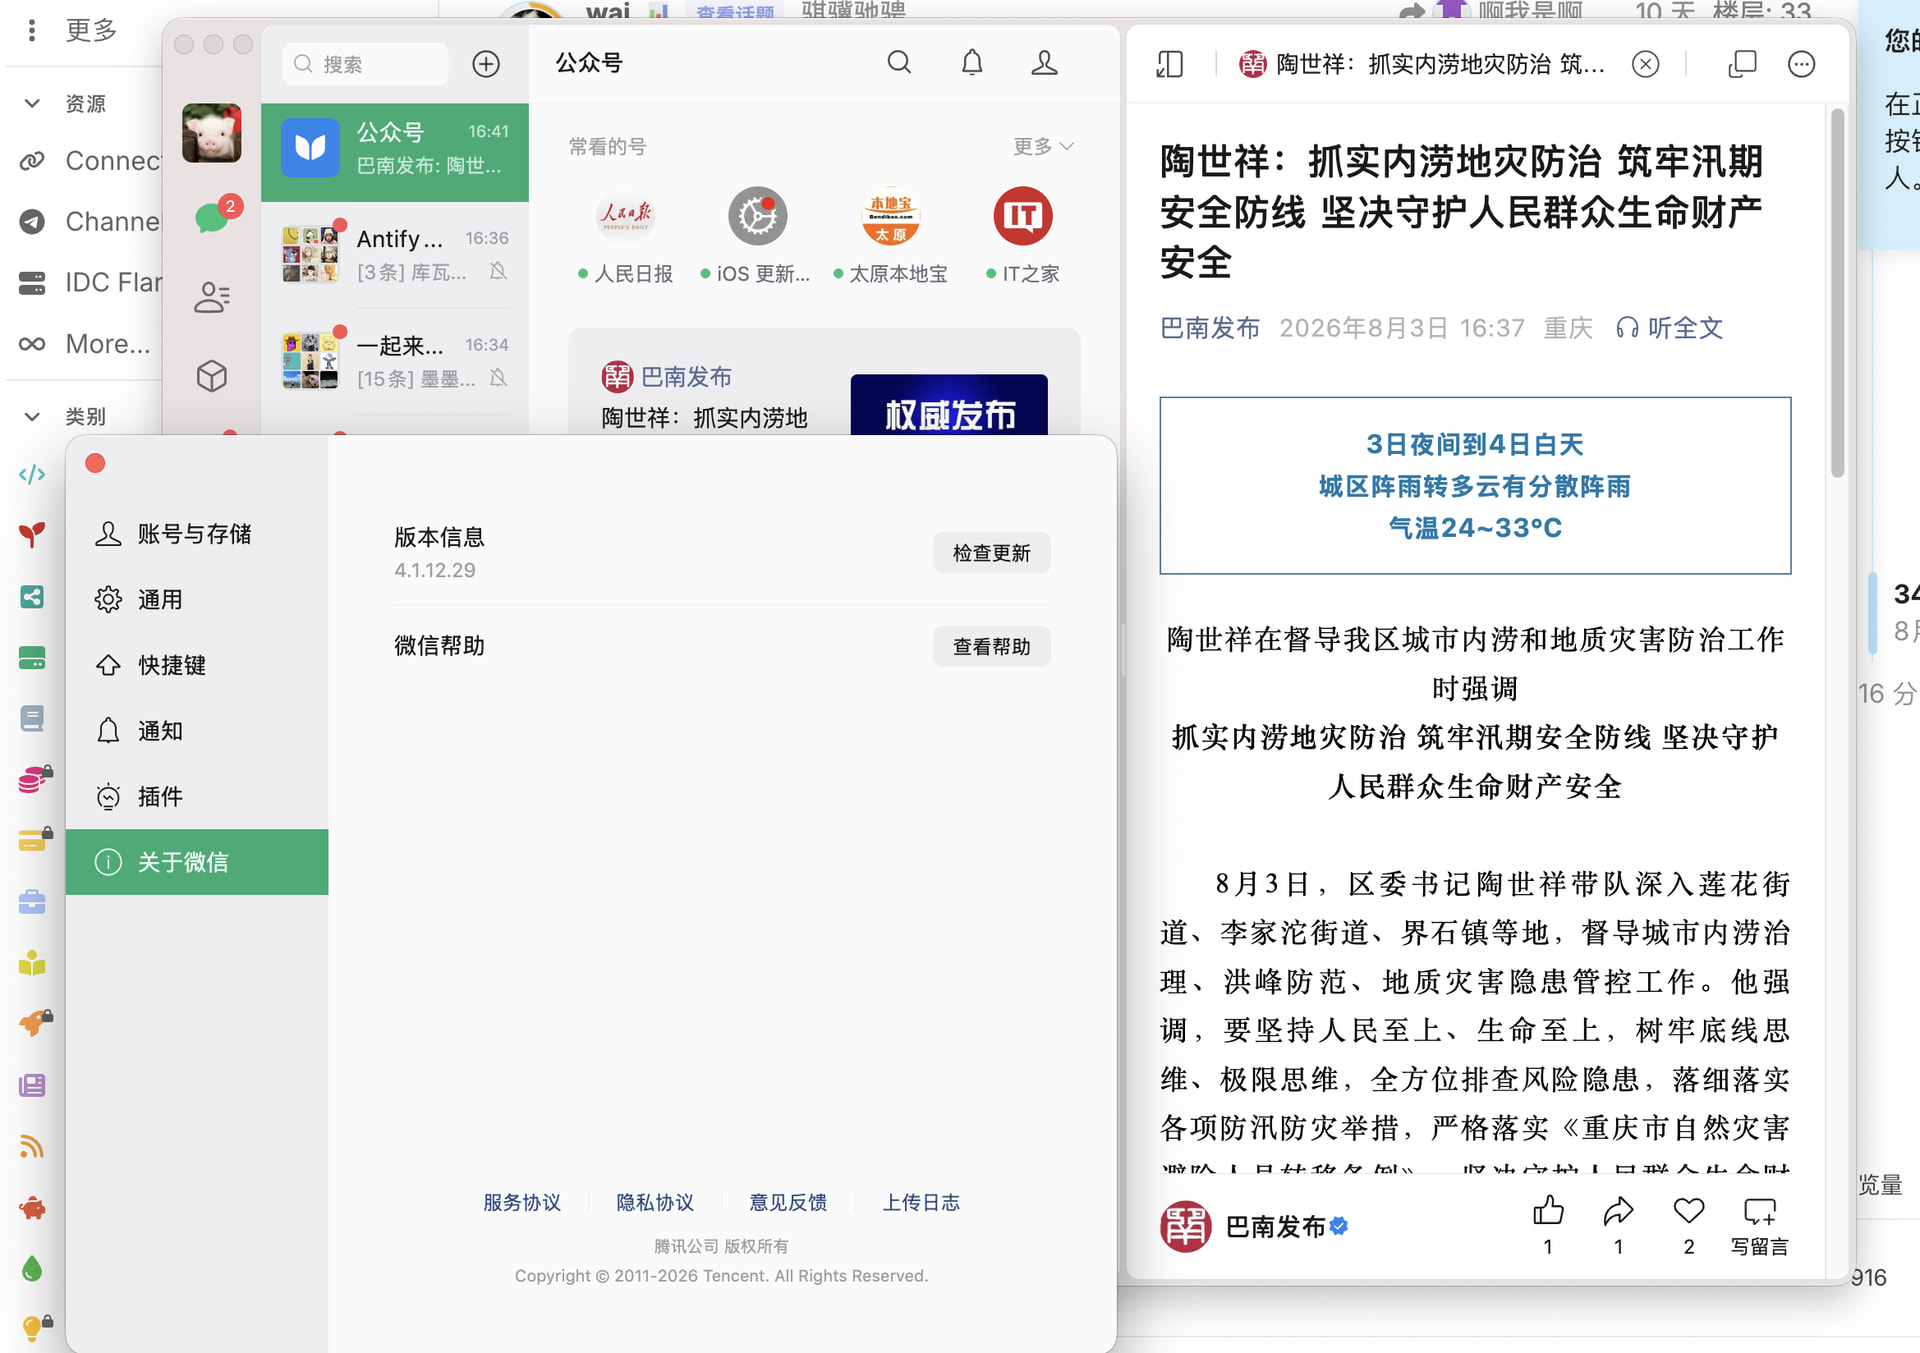The height and width of the screenshot is (1353, 1920).
Task: Click the code brackets category icon
Action: coord(32,474)
